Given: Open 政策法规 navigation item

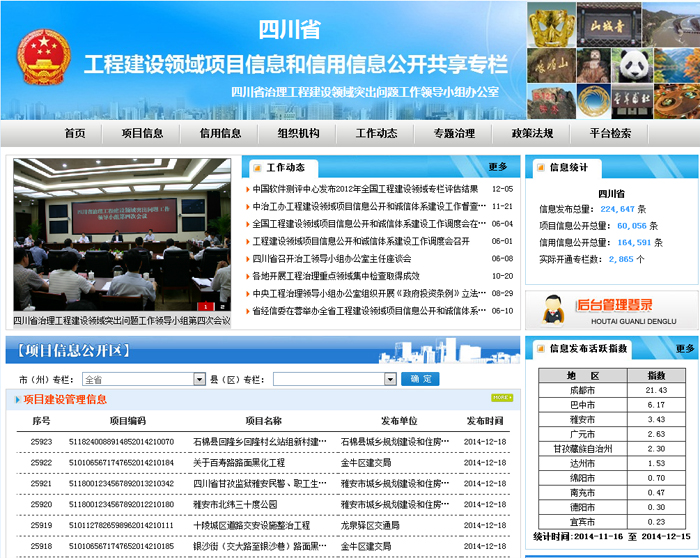Looking at the screenshot, I should click(532, 133).
